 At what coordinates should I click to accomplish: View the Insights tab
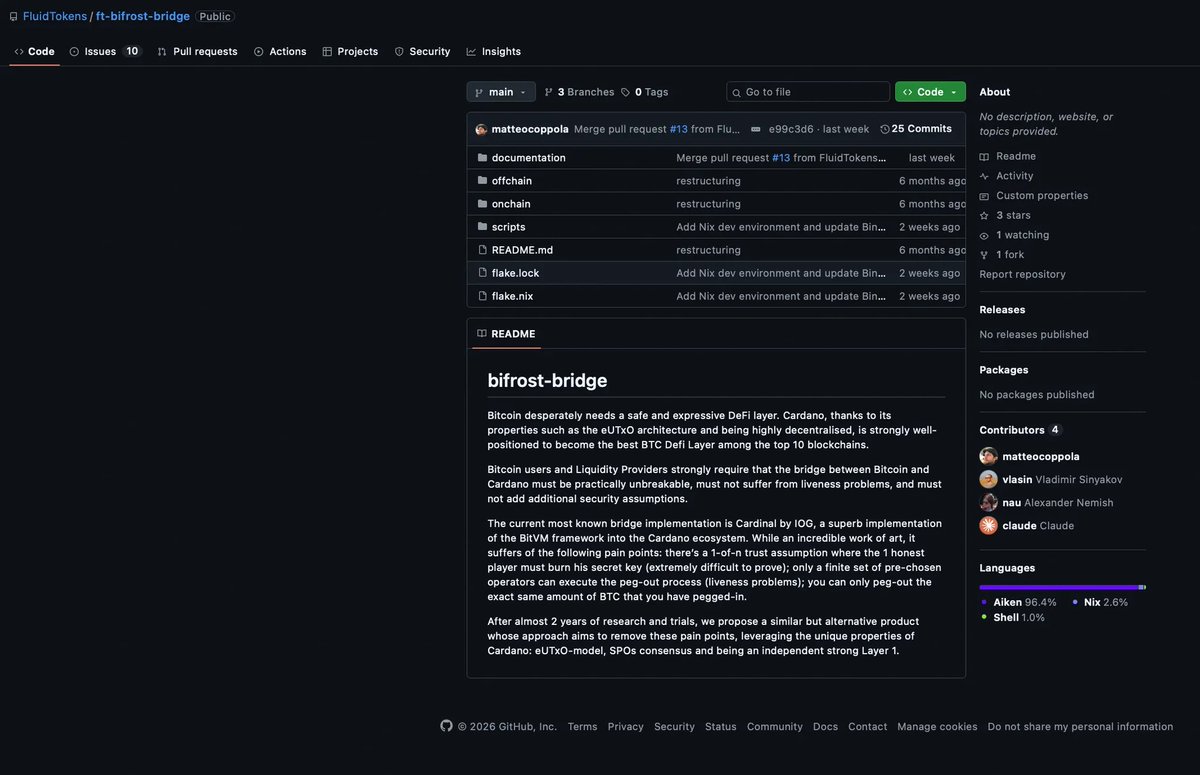pyautogui.click(x=493, y=51)
